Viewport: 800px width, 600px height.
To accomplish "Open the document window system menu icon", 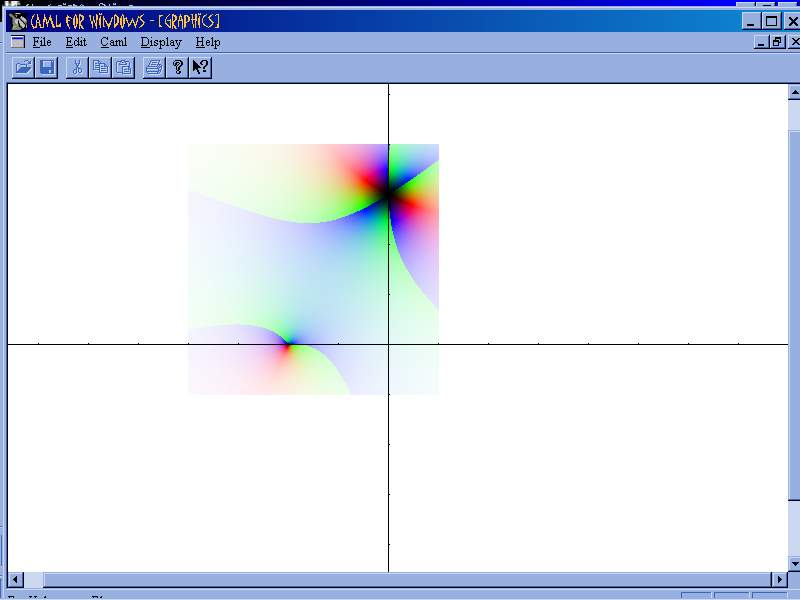I will coord(18,42).
